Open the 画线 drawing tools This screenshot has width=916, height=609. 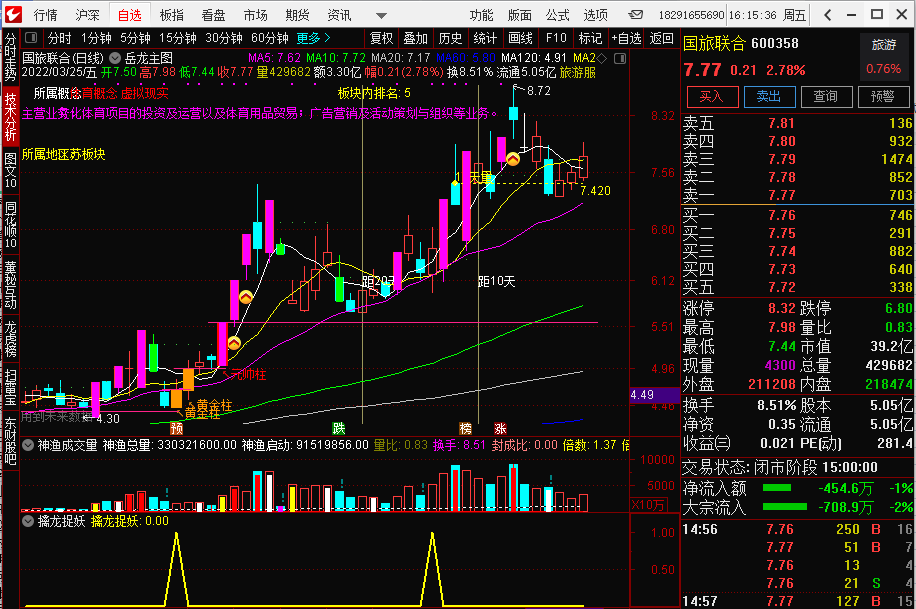coord(520,39)
